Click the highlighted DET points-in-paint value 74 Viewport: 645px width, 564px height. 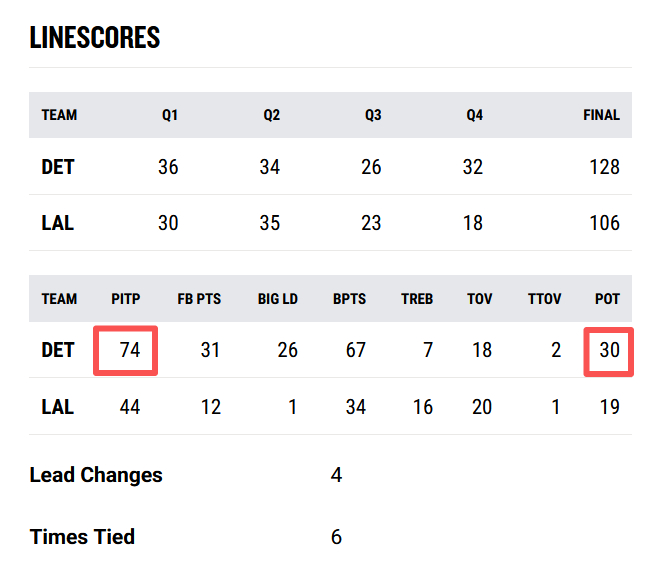click(125, 350)
